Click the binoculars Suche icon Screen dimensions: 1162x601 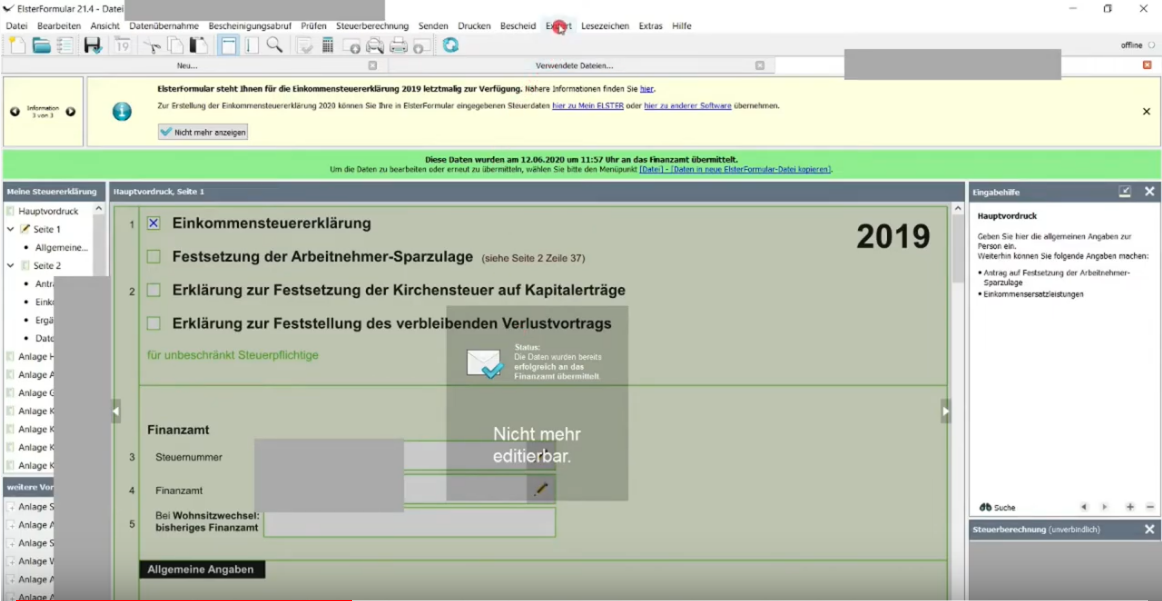(986, 508)
